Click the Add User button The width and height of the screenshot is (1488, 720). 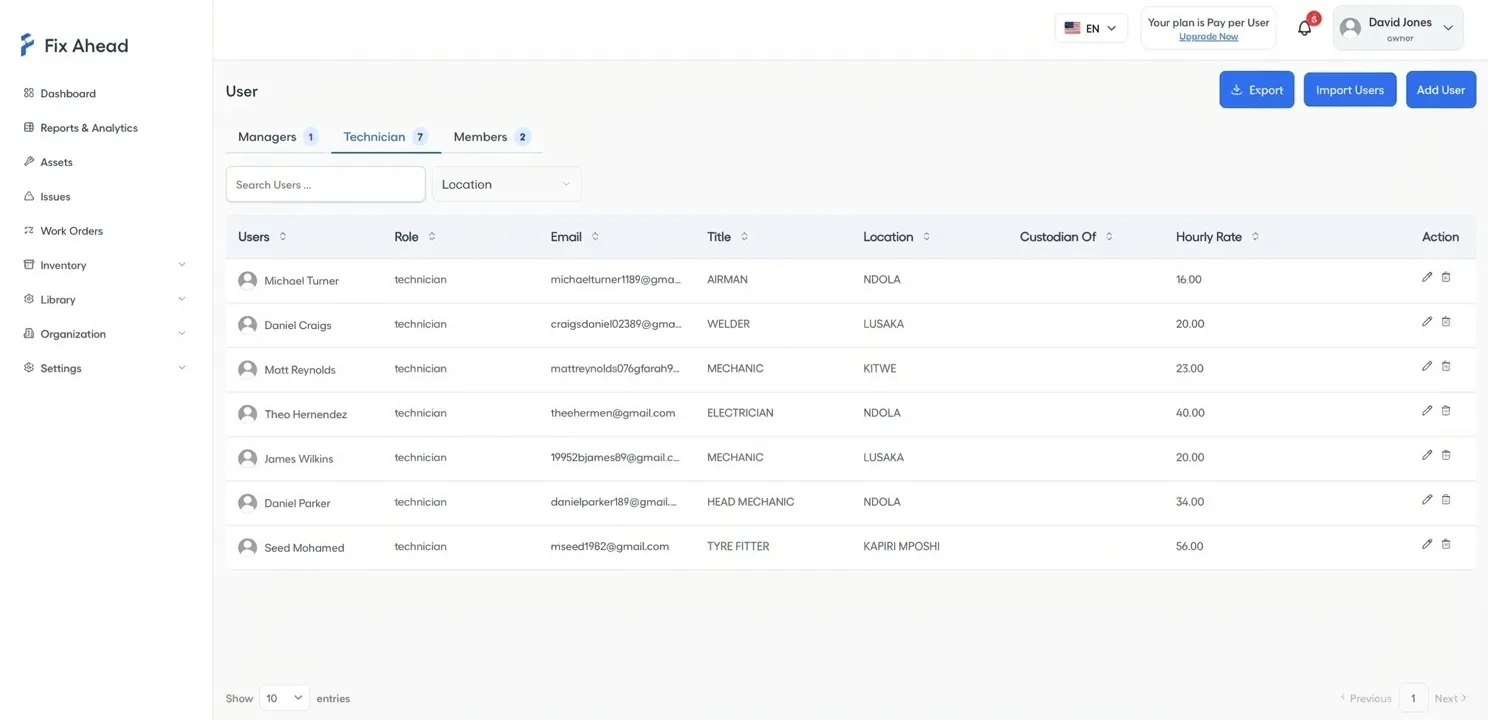pos(1440,90)
